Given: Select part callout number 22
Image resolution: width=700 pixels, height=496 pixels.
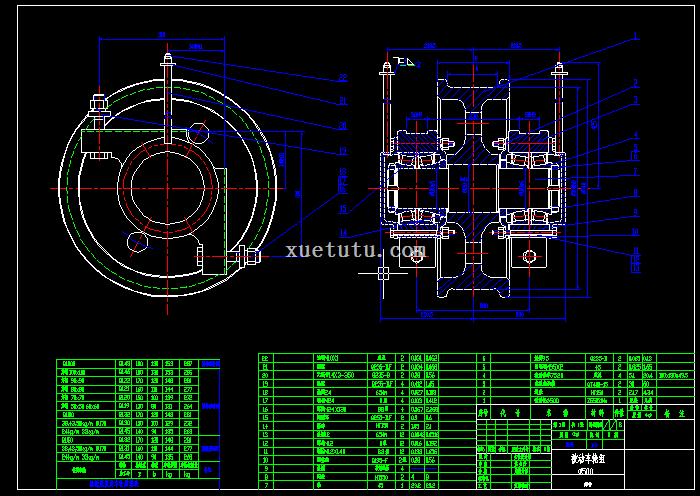Looking at the screenshot, I should click(x=342, y=77).
